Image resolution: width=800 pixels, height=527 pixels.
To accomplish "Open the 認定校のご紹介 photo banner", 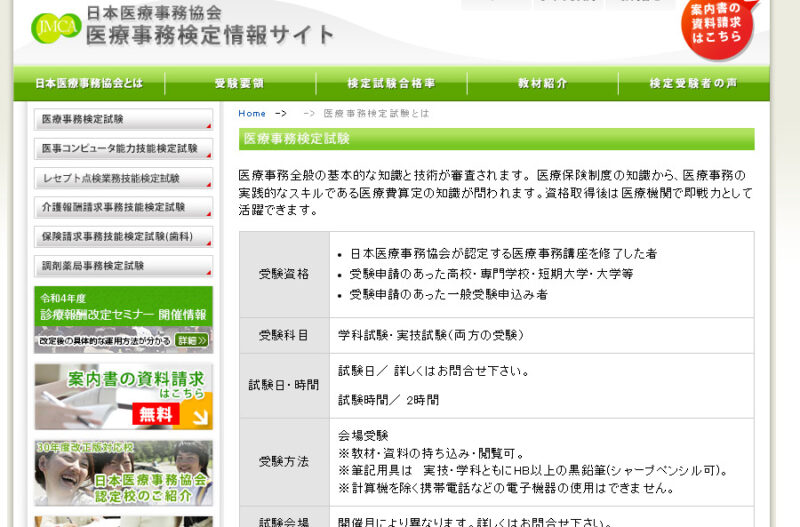I will (x=123, y=473).
